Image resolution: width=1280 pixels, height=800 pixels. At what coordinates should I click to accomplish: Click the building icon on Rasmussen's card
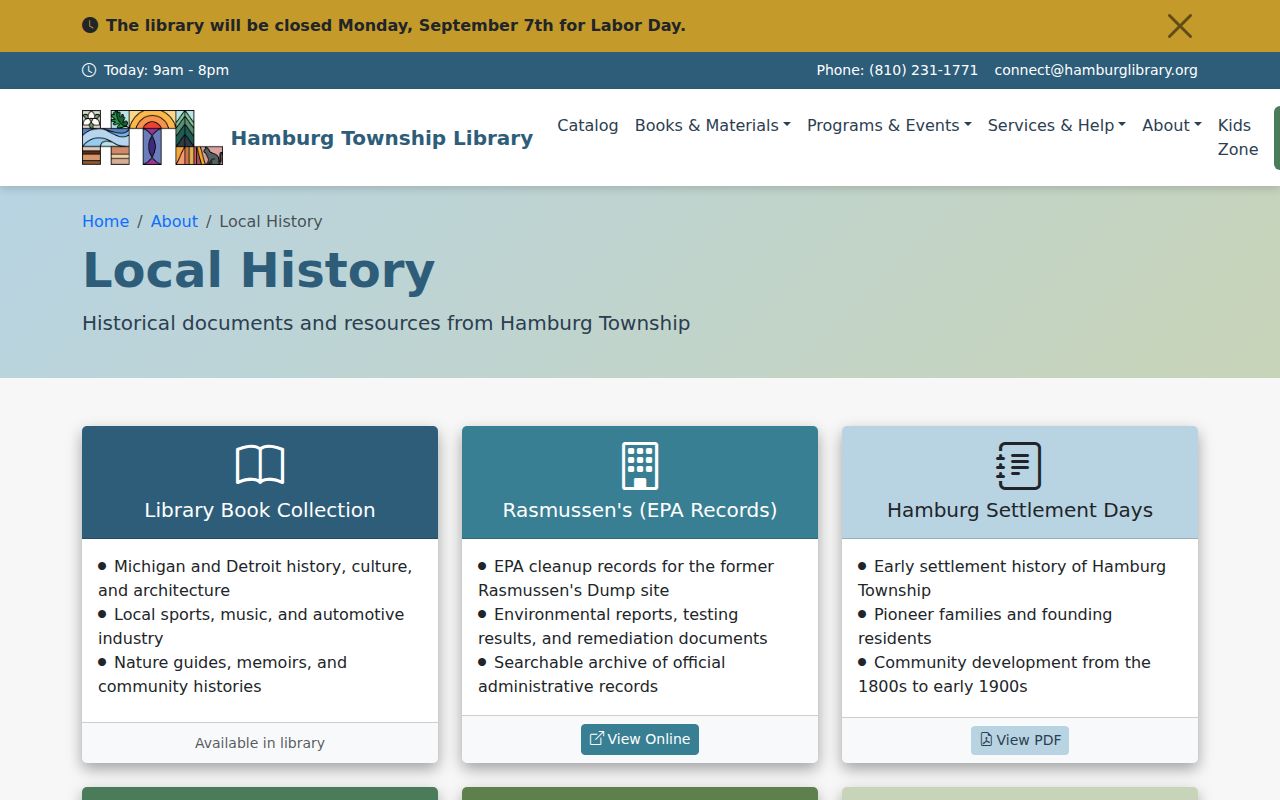tap(640, 465)
